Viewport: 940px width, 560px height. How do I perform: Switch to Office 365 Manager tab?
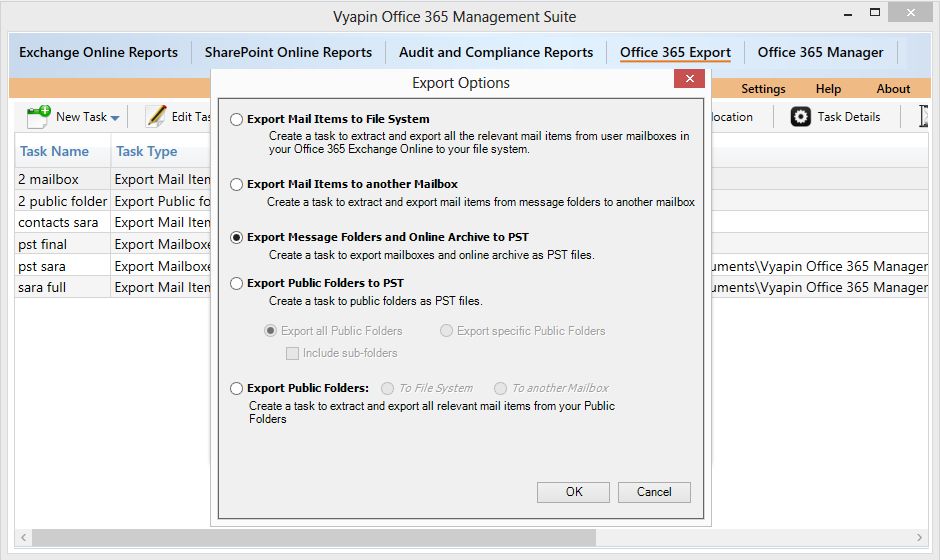coord(820,52)
